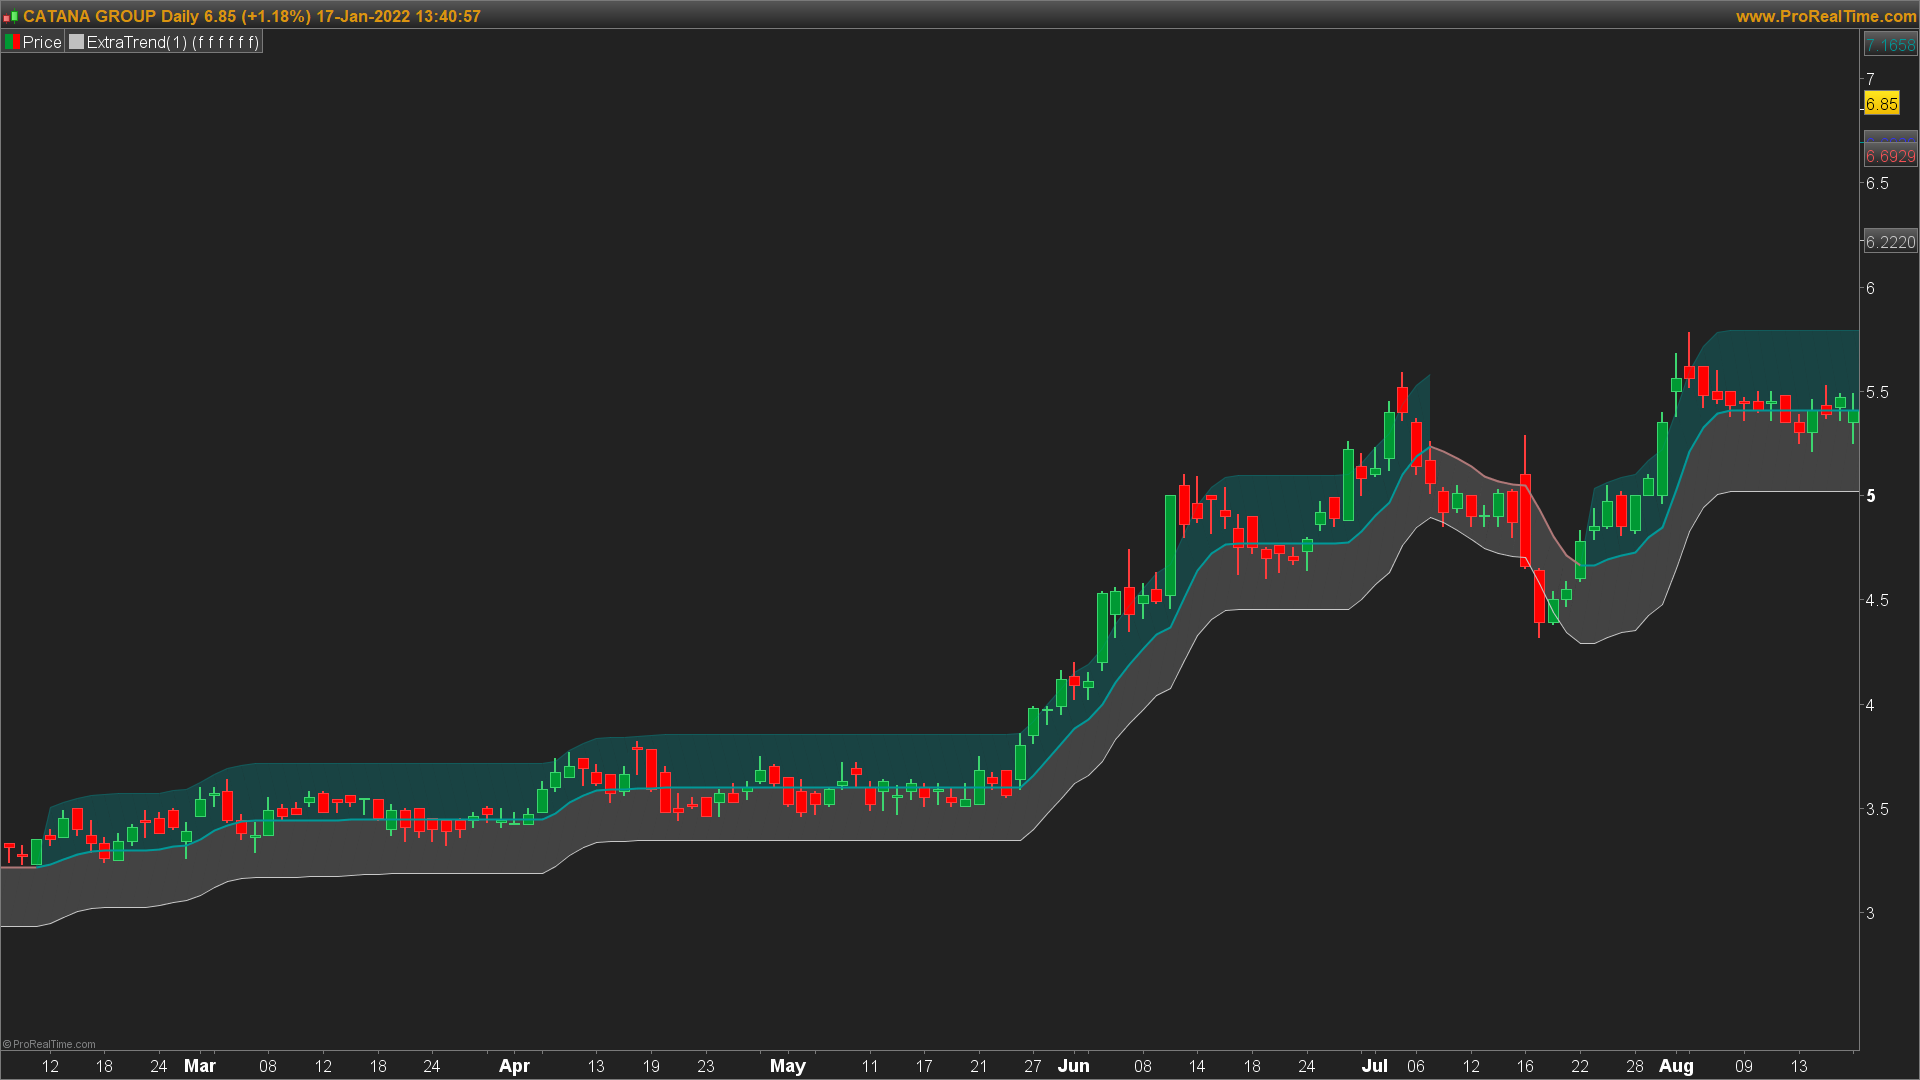Click the Apr month marker on time axis
Screen dimensions: 1920x1080
tap(514, 1066)
